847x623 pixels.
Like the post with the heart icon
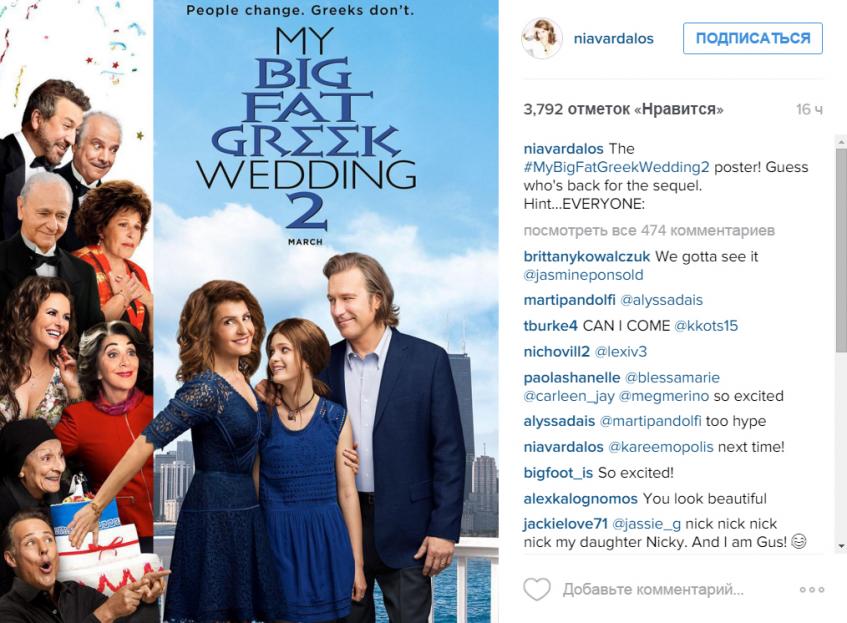[x=537, y=589]
